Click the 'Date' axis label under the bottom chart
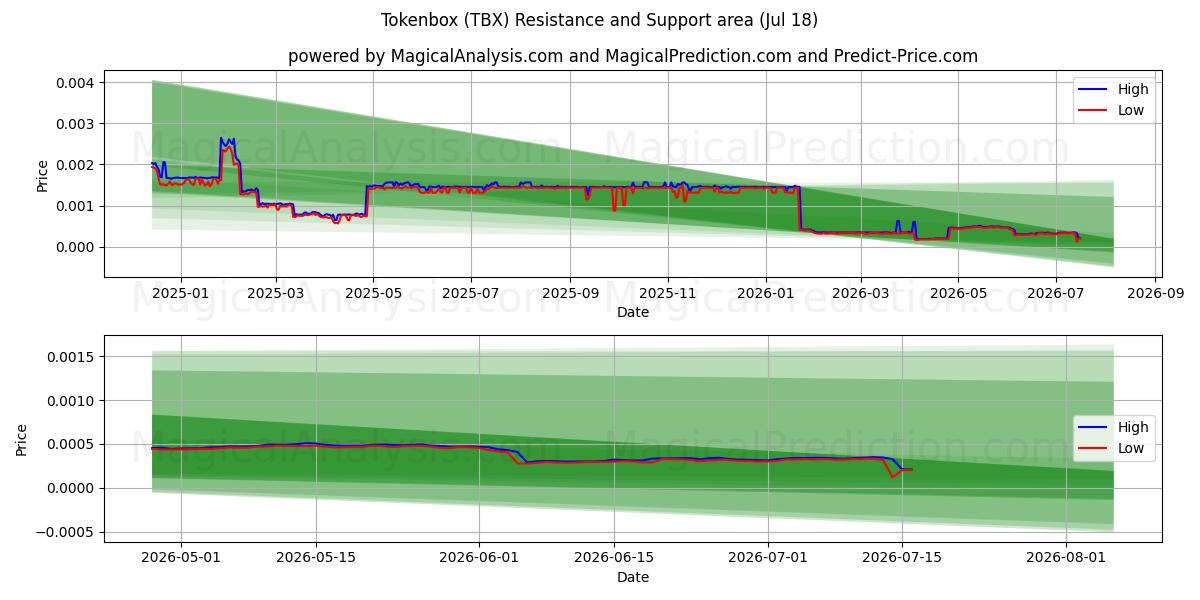Image resolution: width=1200 pixels, height=600 pixels. click(x=633, y=577)
